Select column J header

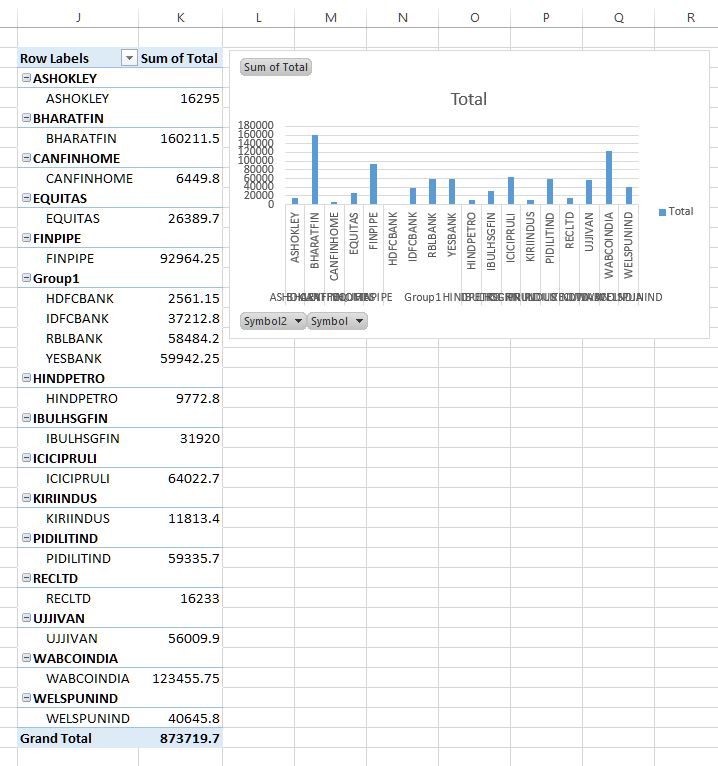(78, 18)
